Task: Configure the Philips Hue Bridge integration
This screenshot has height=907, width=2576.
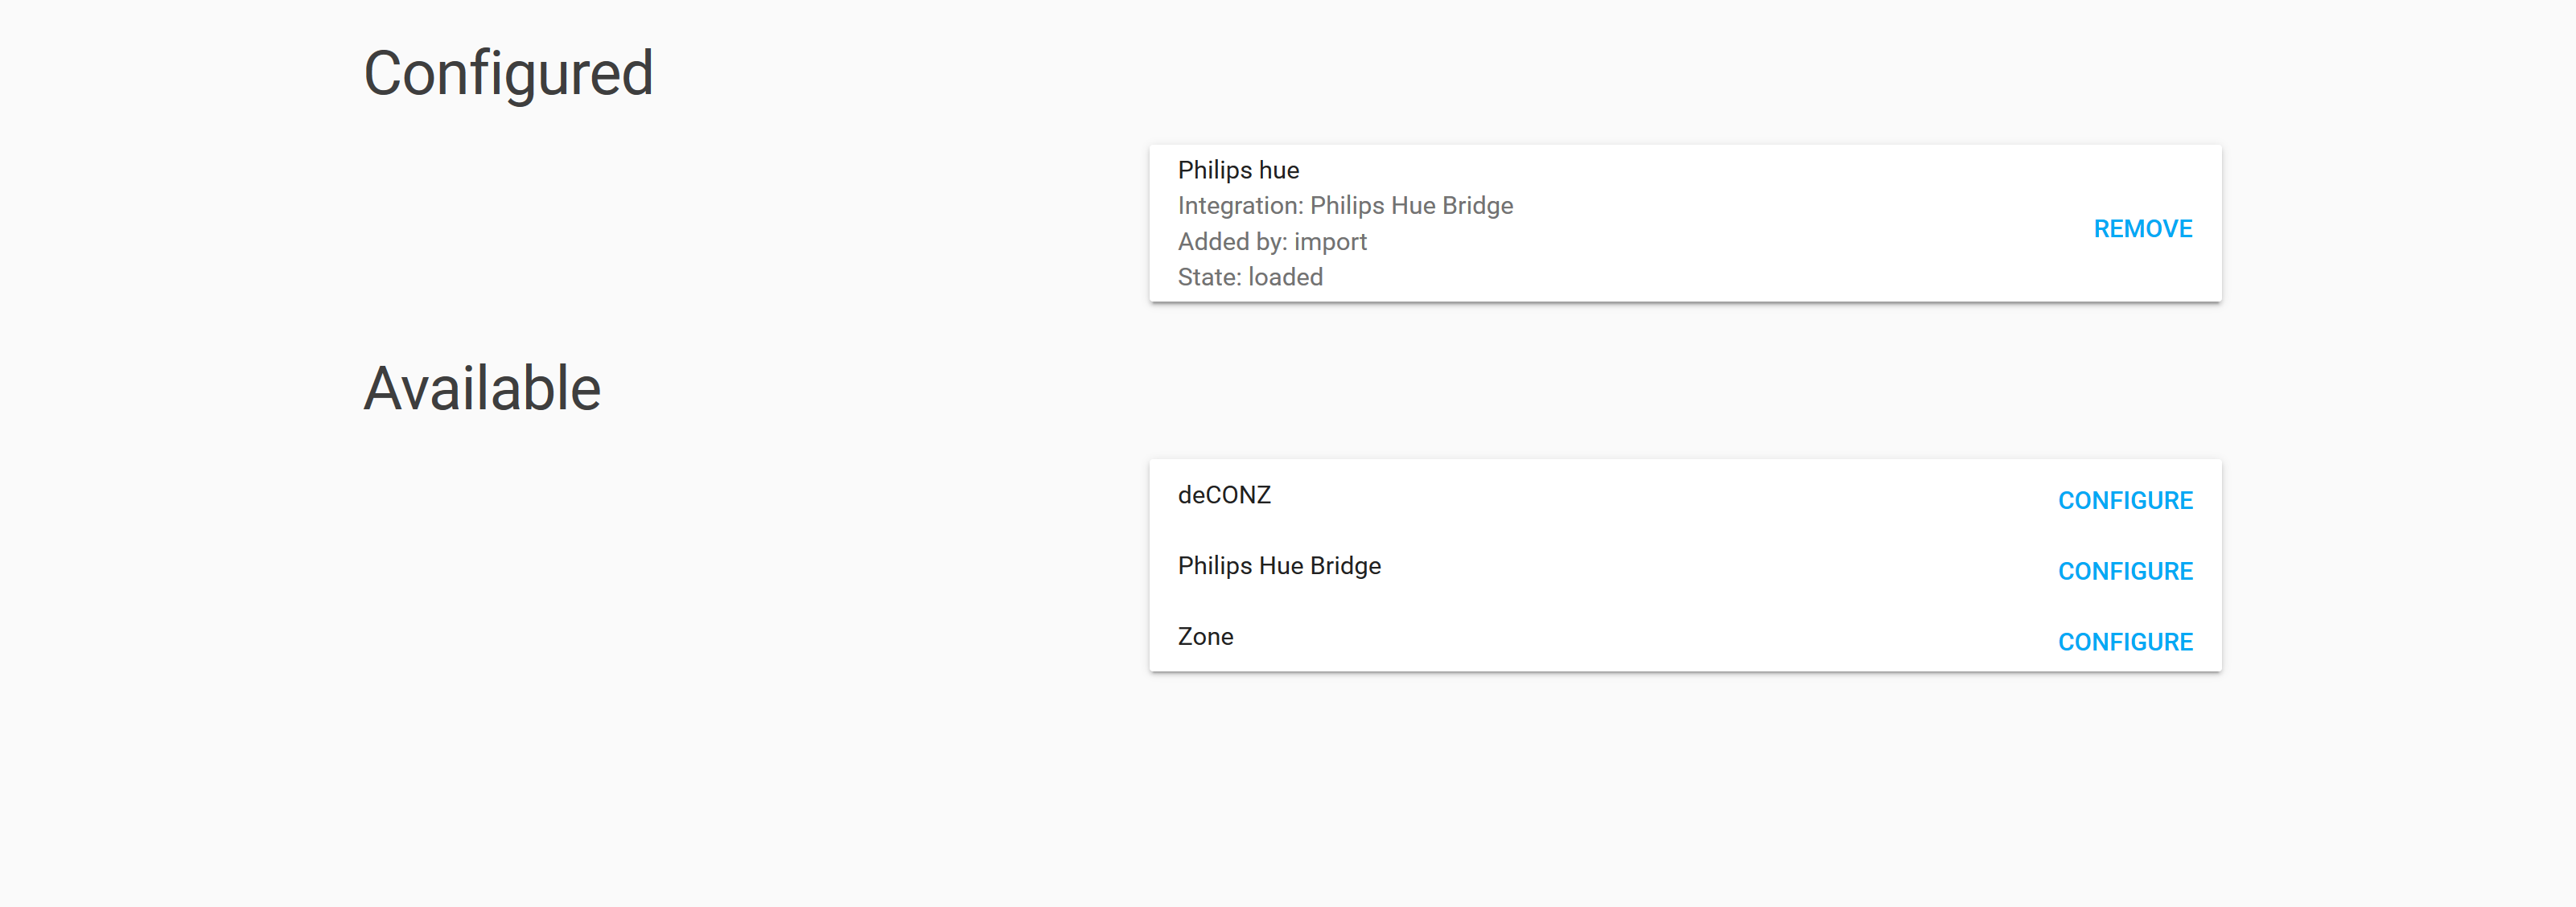Action: [x=2125, y=571]
